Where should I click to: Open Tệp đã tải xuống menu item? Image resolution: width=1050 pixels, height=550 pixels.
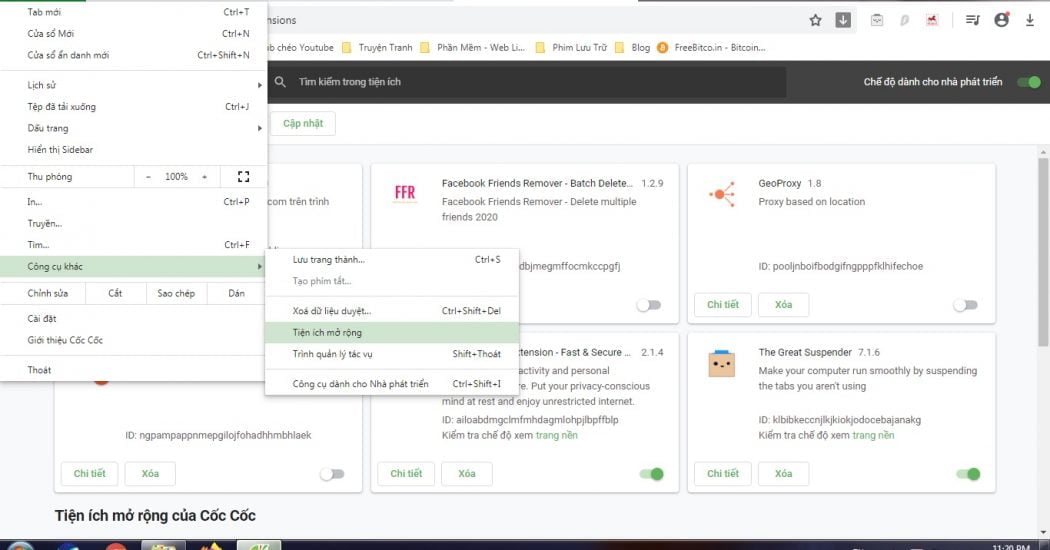click(x=134, y=107)
